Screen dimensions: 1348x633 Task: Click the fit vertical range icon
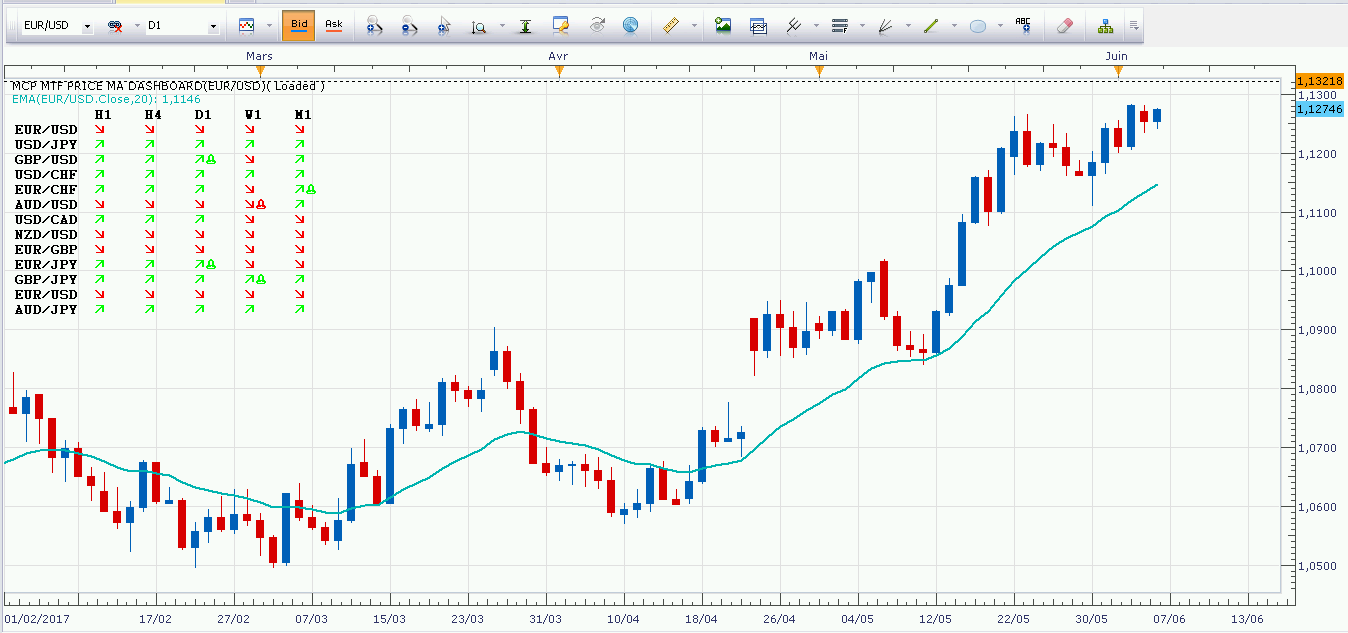(524, 25)
